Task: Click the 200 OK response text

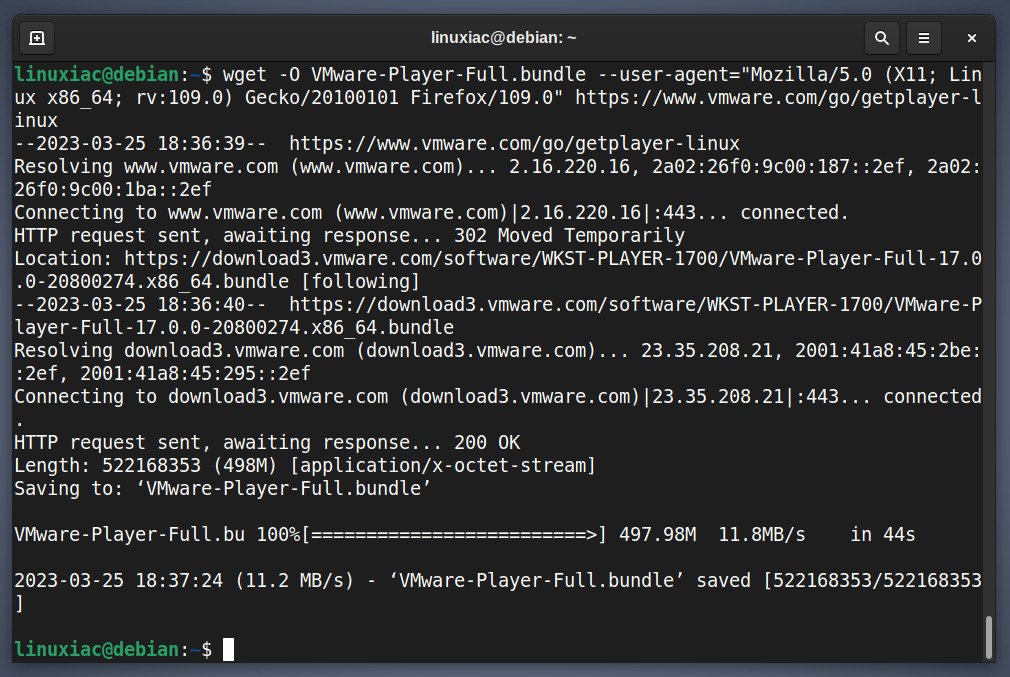Action: pos(487,443)
